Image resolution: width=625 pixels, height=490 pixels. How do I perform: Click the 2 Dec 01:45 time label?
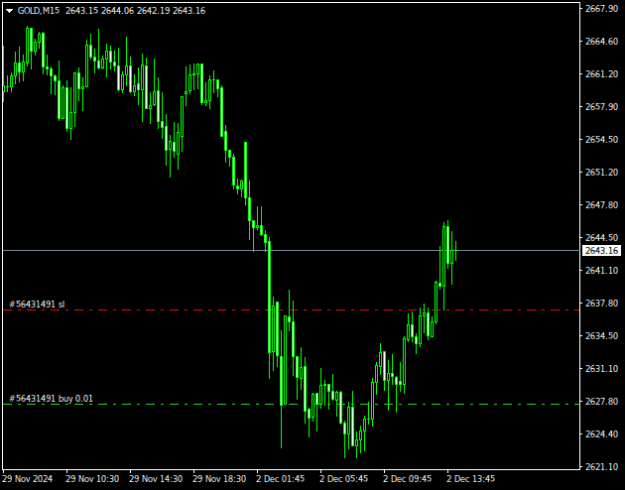pos(280,478)
